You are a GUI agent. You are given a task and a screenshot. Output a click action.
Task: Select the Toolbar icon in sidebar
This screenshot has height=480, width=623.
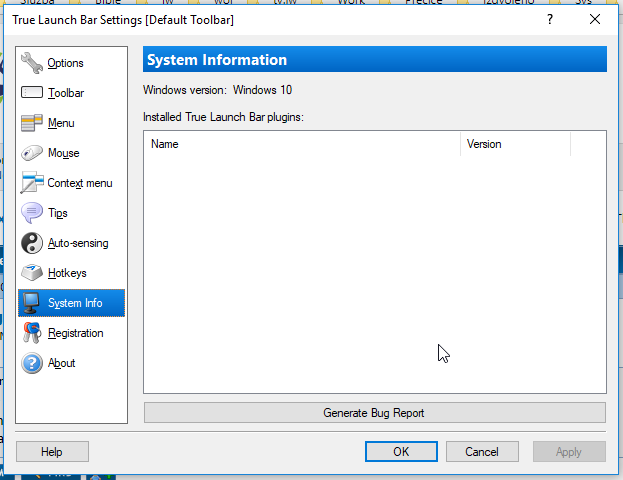coord(32,93)
